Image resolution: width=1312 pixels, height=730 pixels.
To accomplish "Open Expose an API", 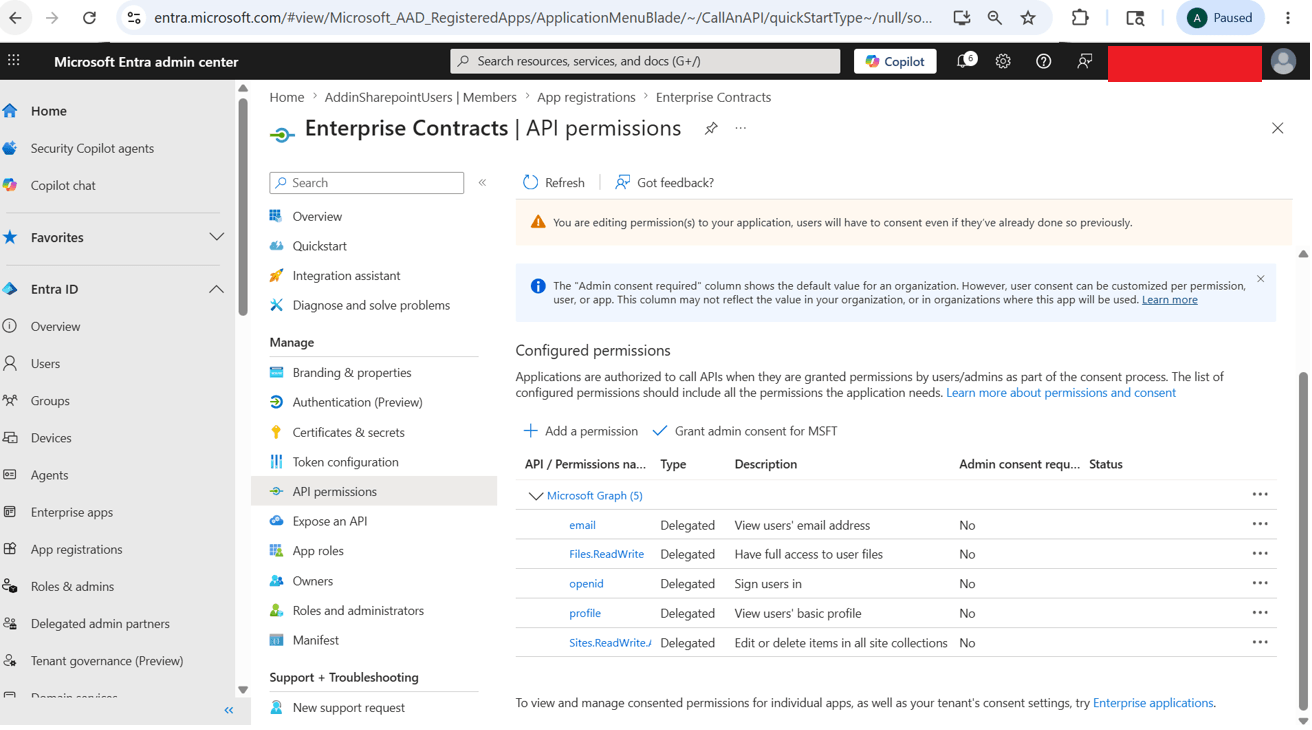I will point(329,521).
